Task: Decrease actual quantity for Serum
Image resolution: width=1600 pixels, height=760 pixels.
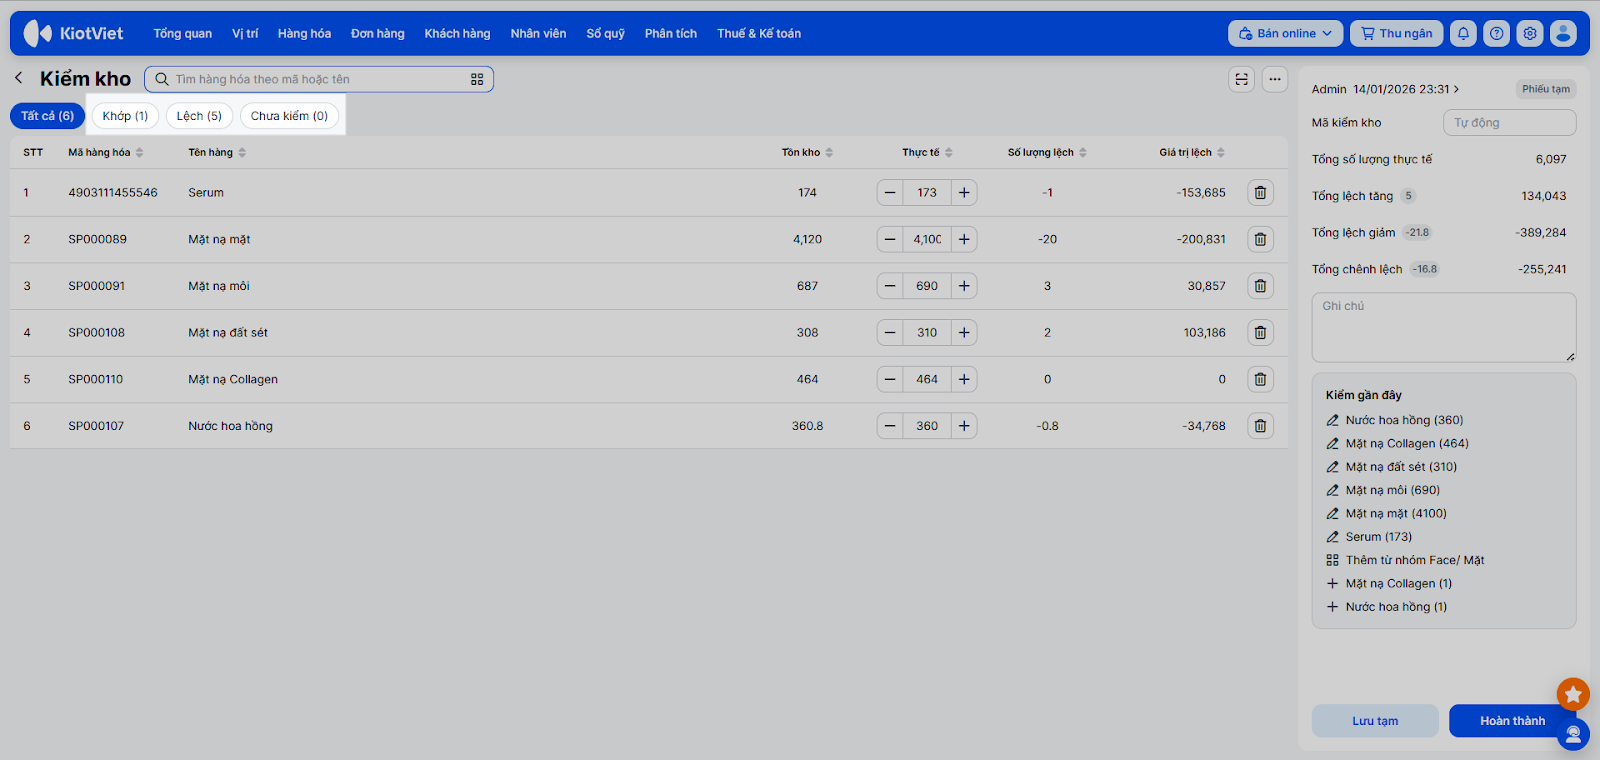Action: pyautogui.click(x=890, y=192)
